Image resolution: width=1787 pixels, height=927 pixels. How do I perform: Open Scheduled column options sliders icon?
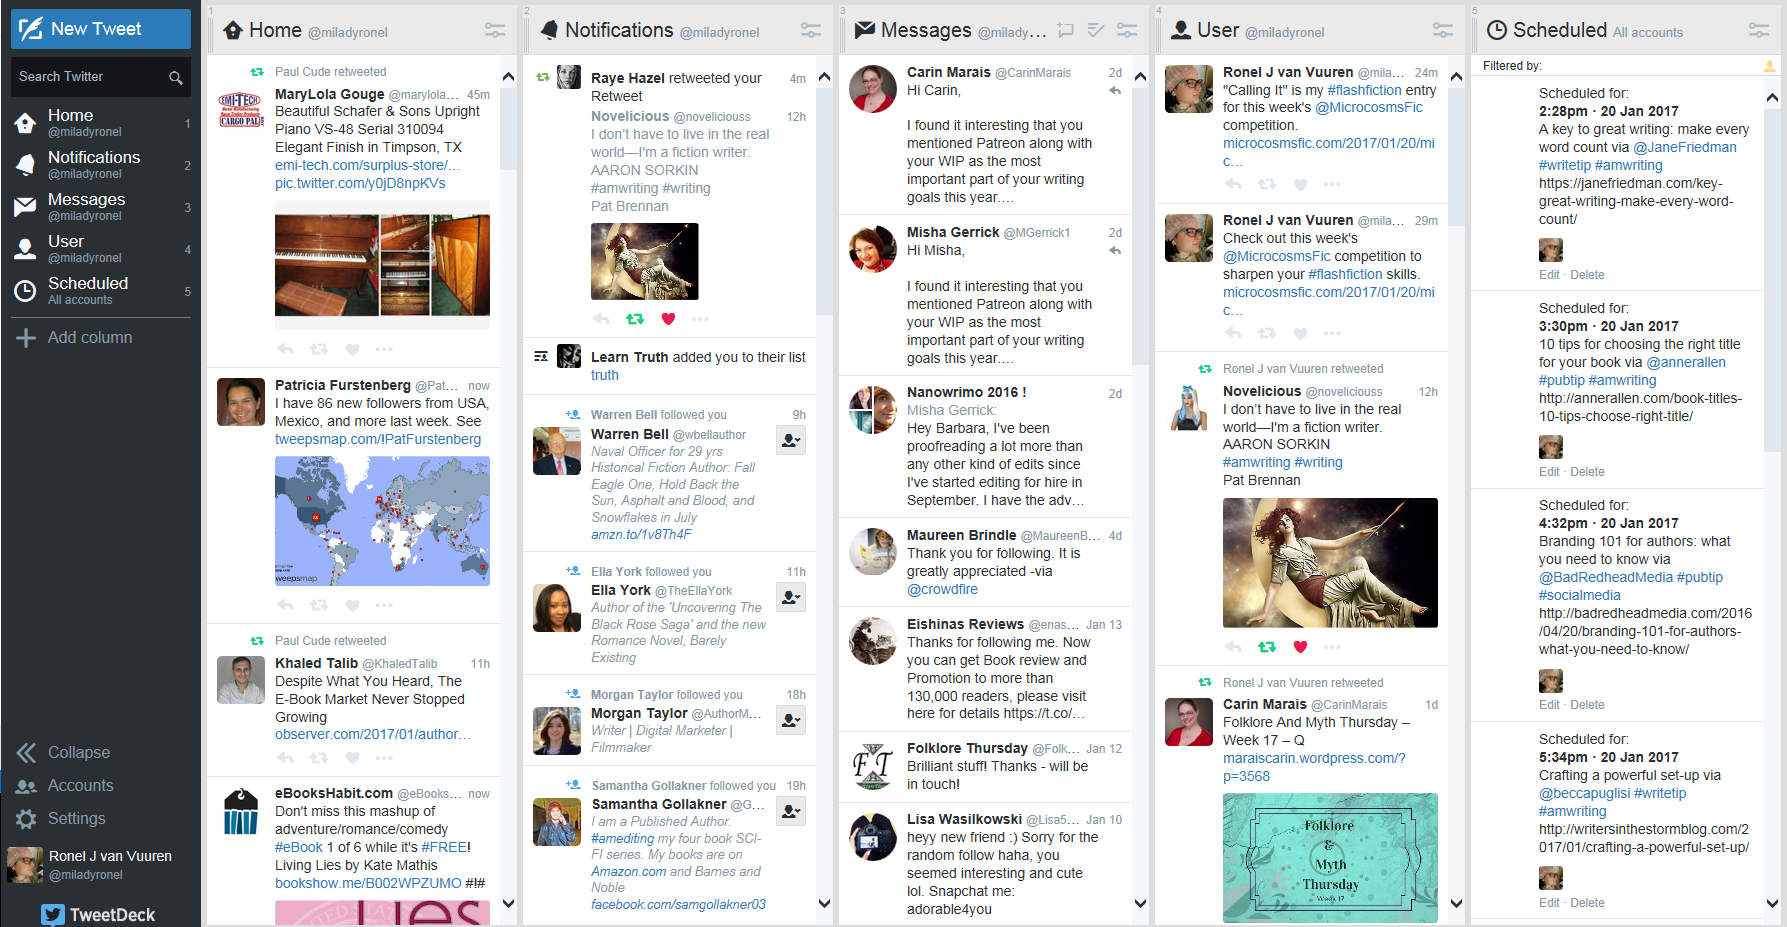(1759, 31)
